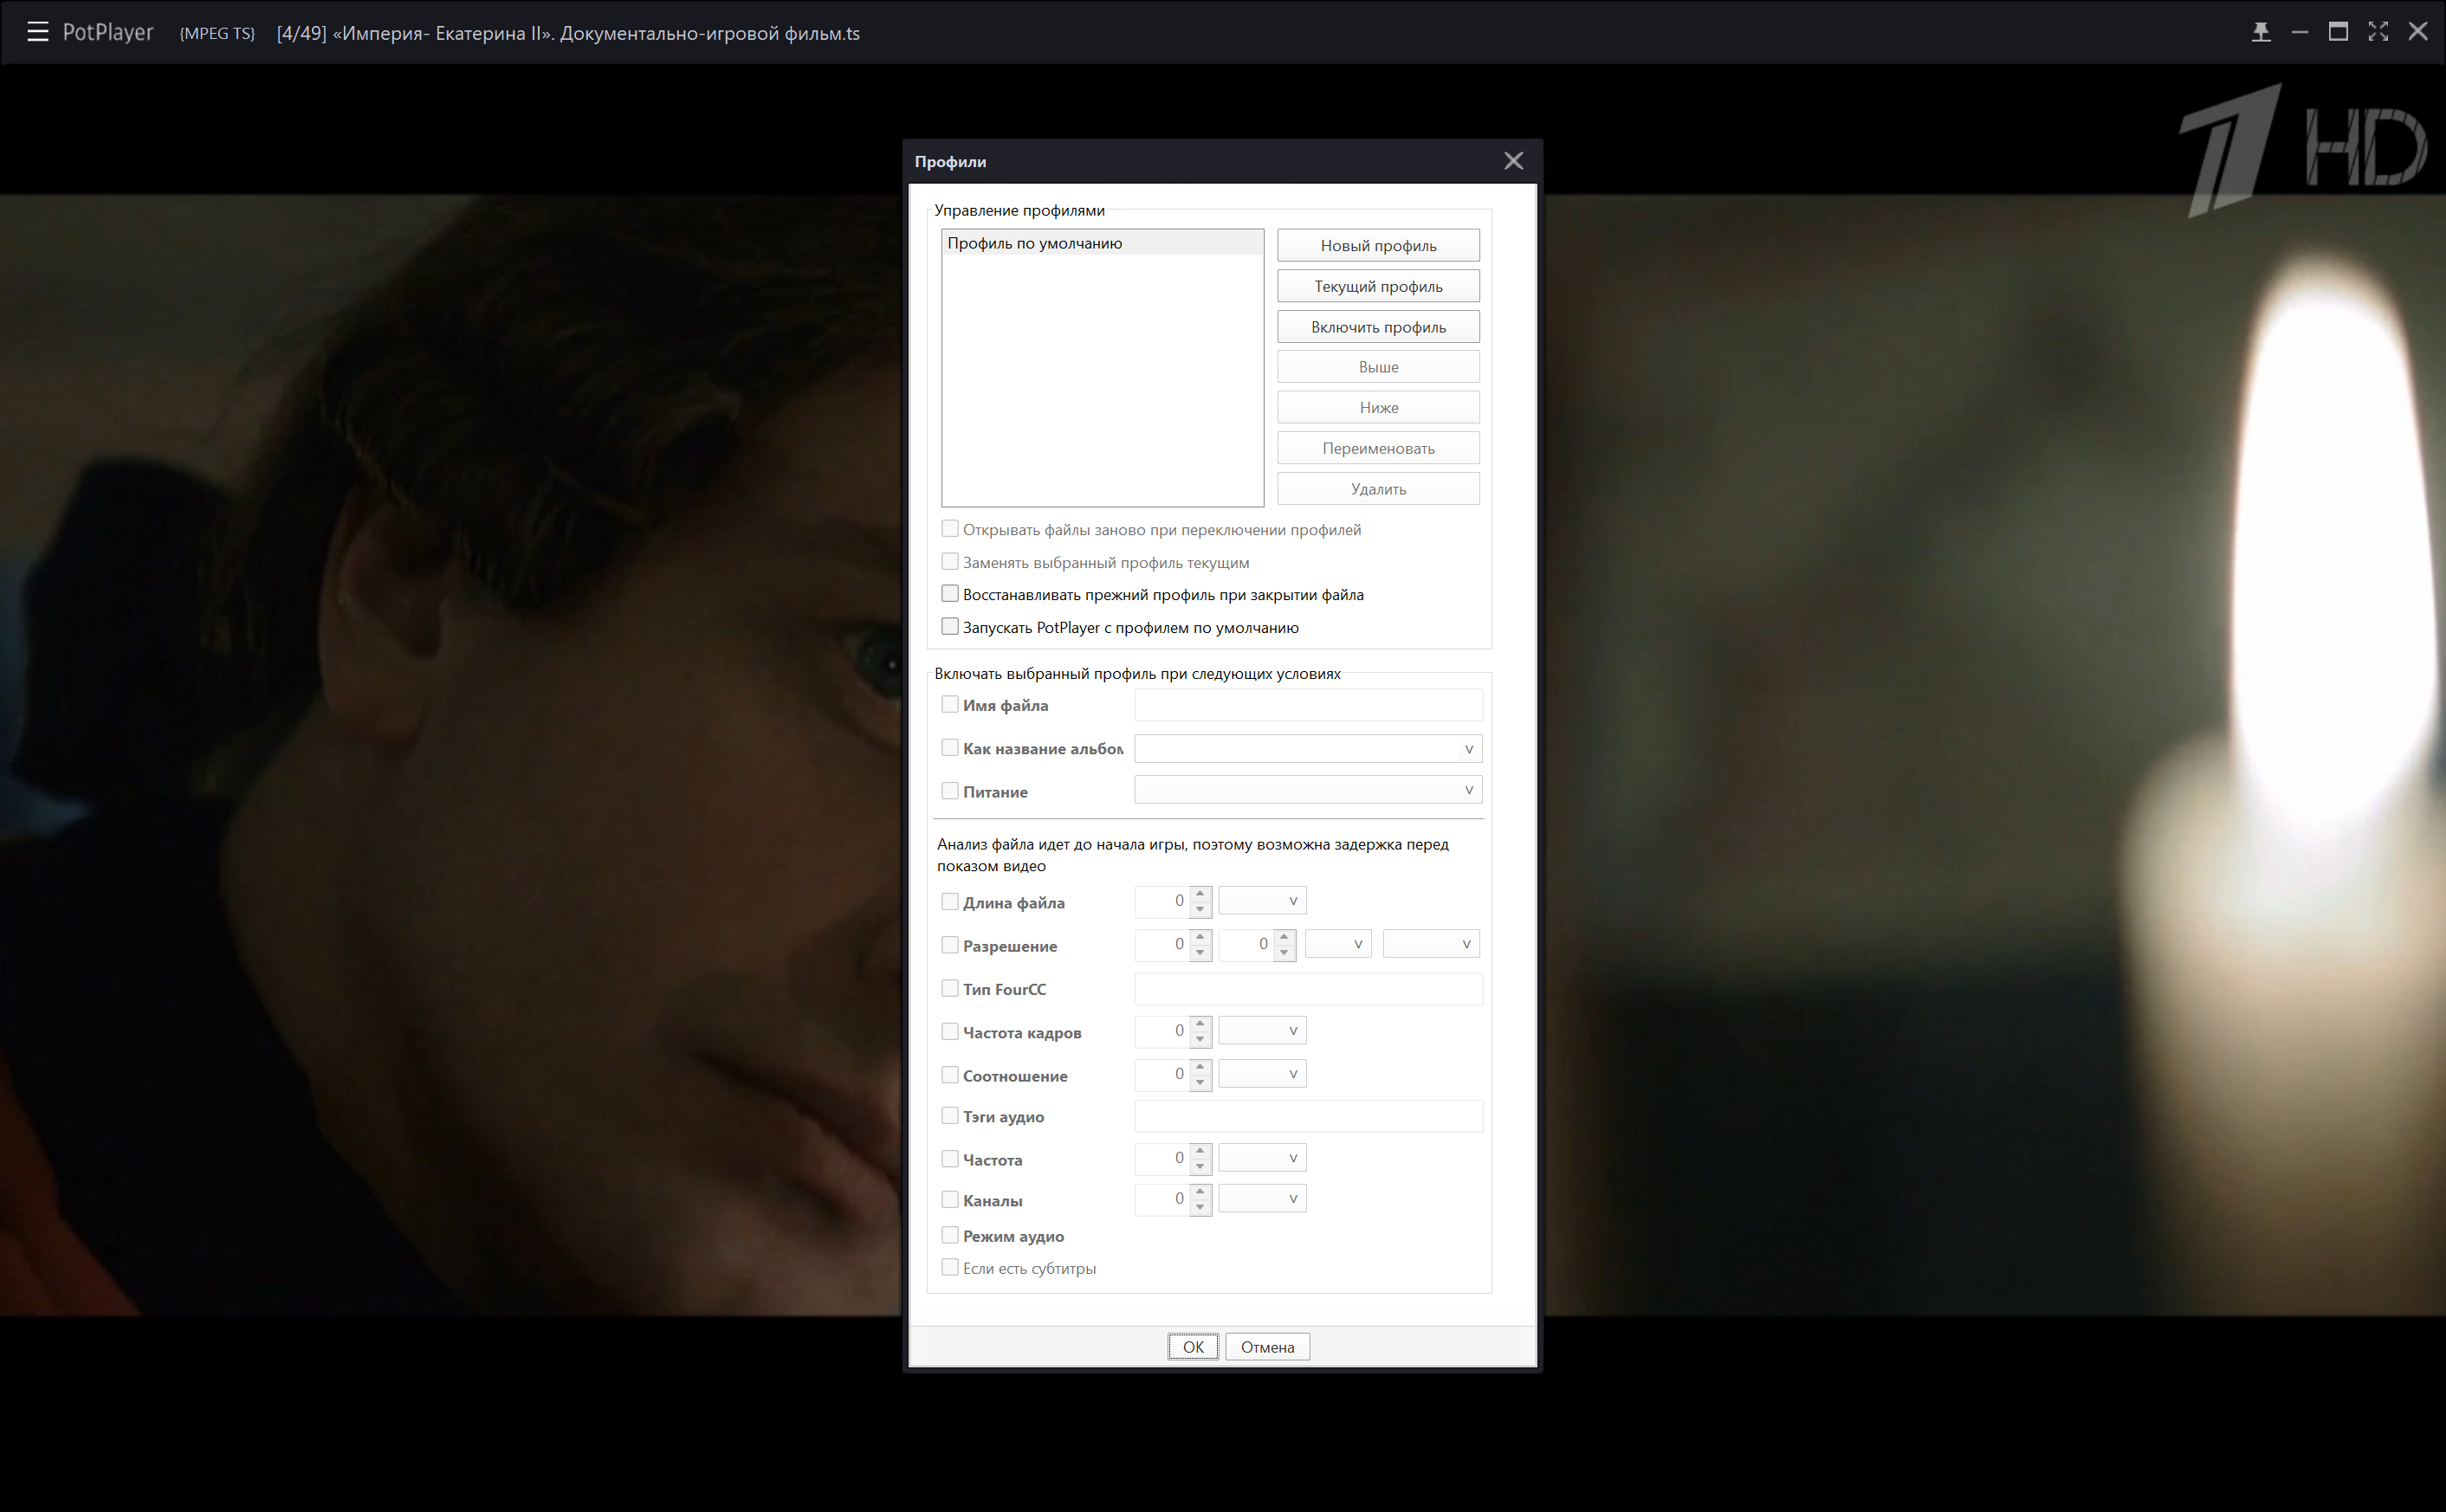
Task: Click the Имя файла text field
Action: tap(1308, 705)
